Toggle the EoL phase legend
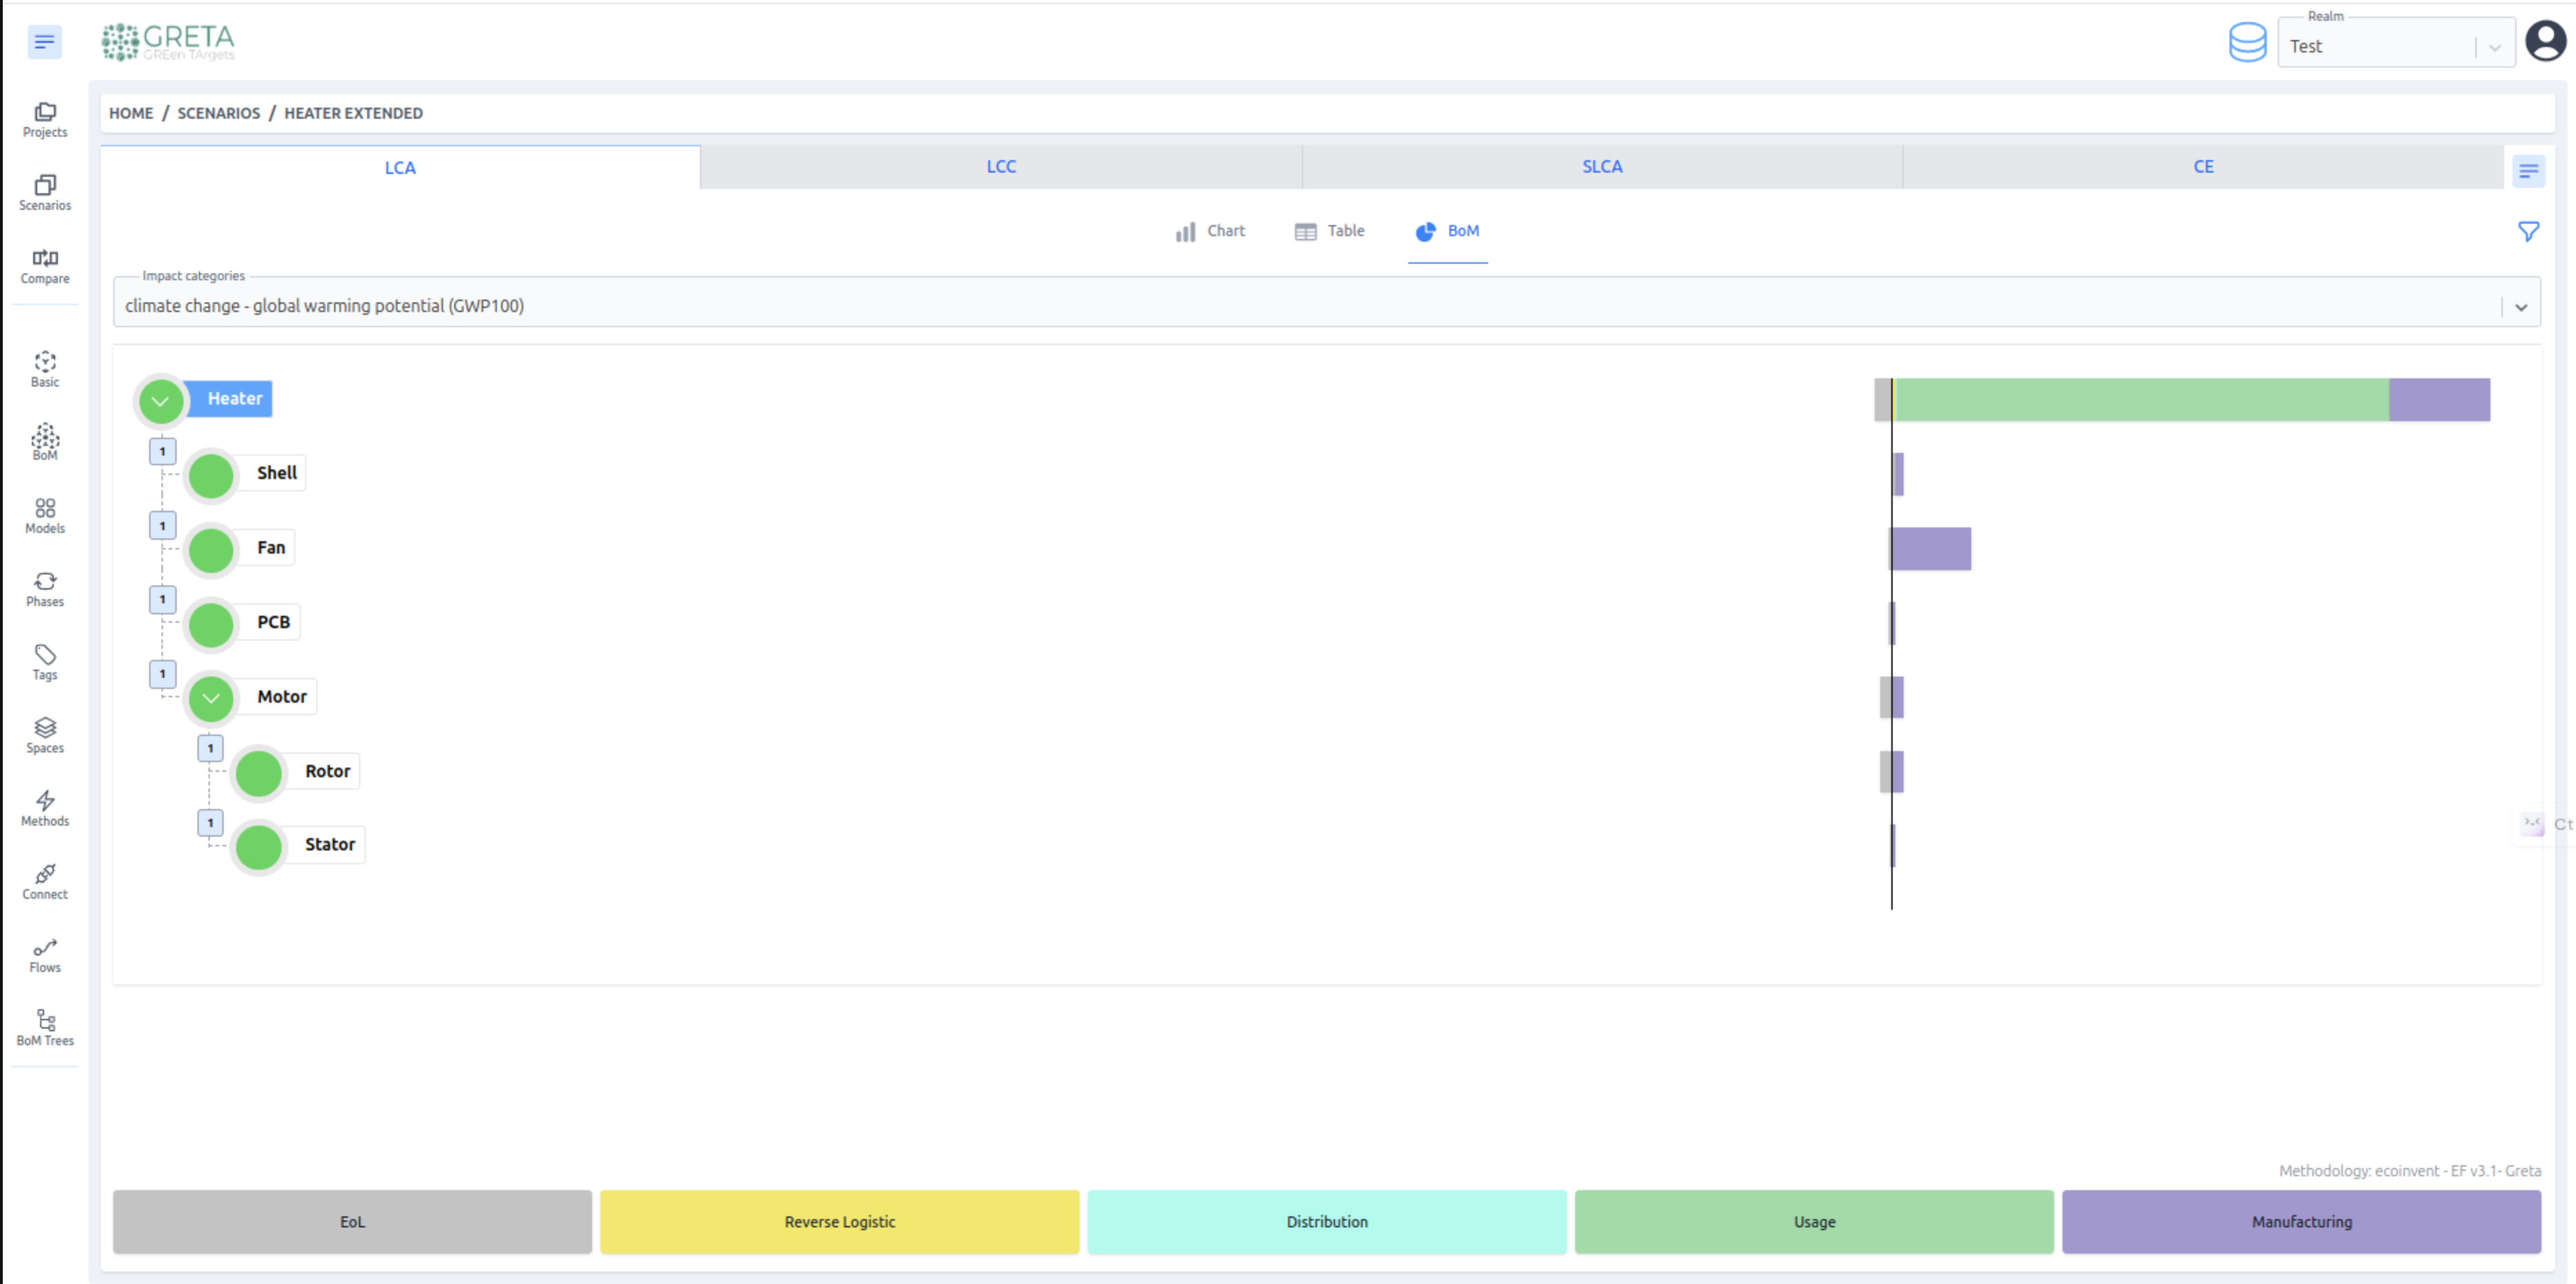This screenshot has height=1284, width=2576. point(352,1221)
